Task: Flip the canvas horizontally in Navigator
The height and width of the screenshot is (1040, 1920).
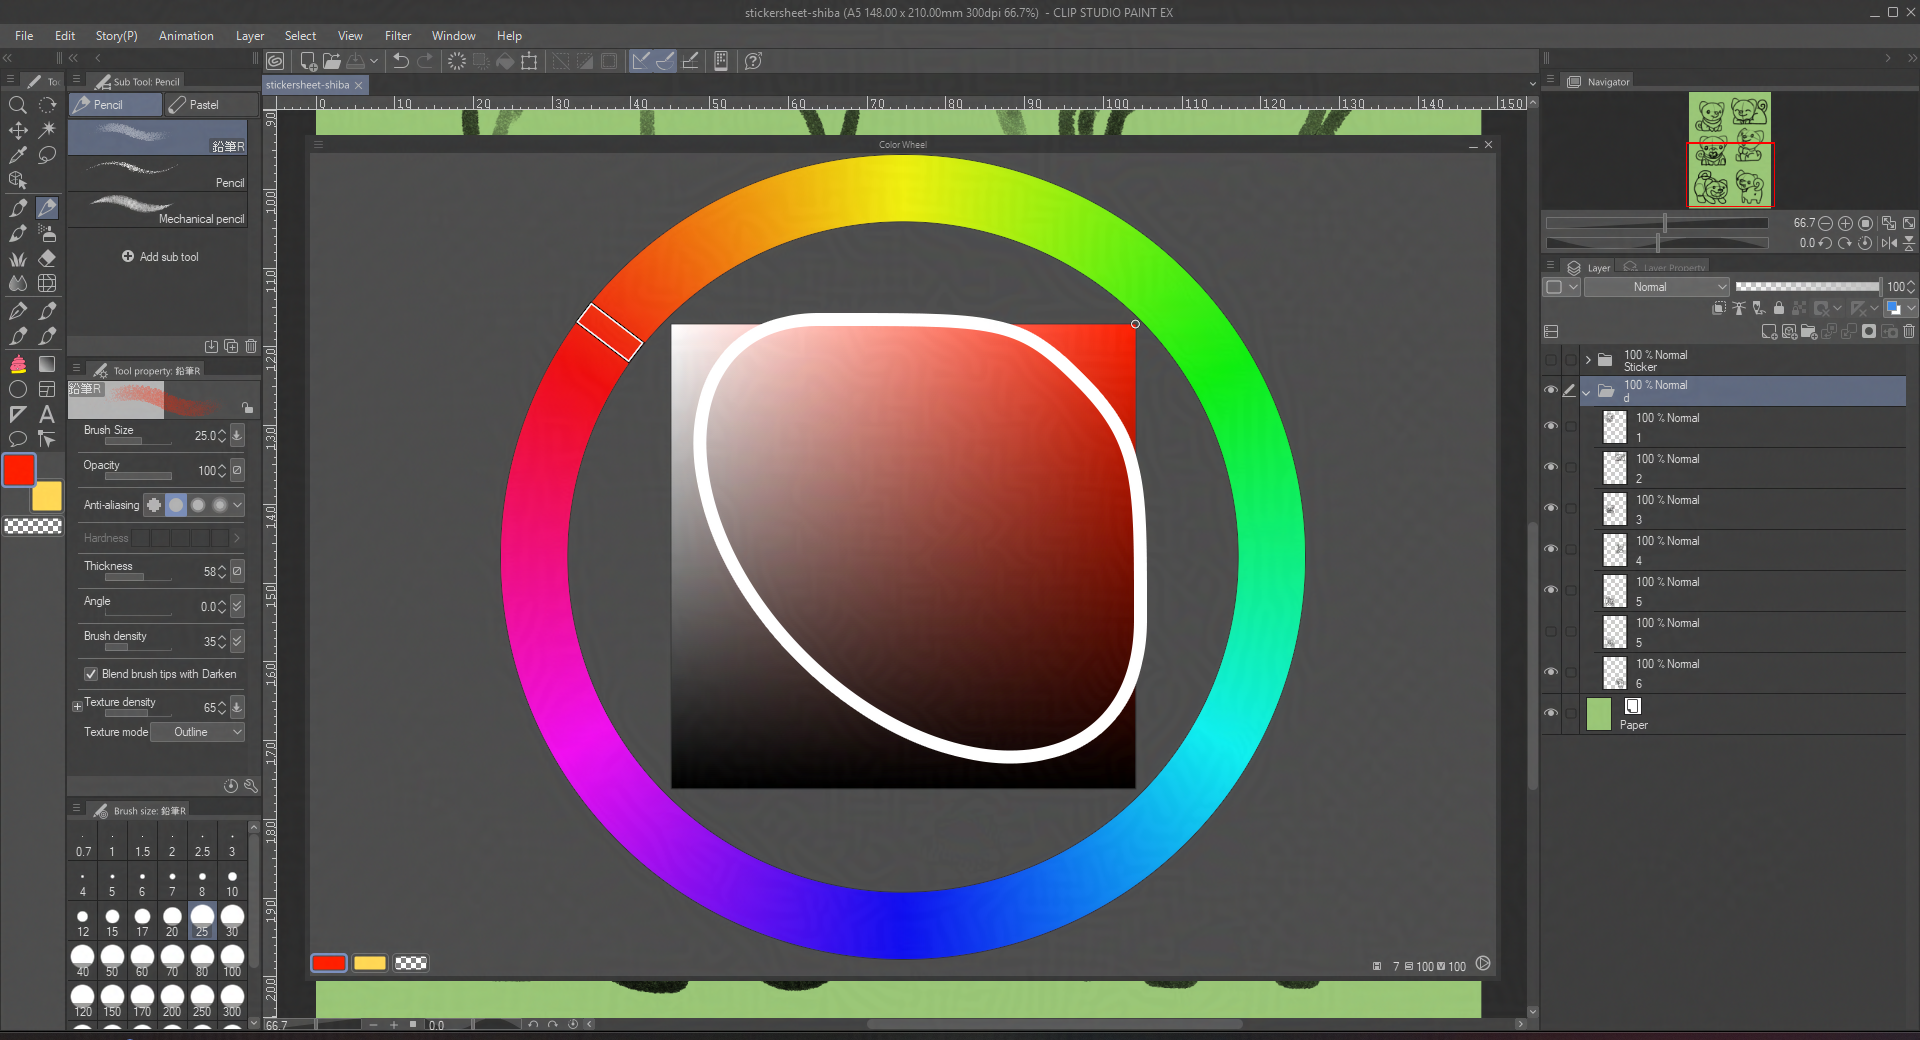Action: (1889, 243)
